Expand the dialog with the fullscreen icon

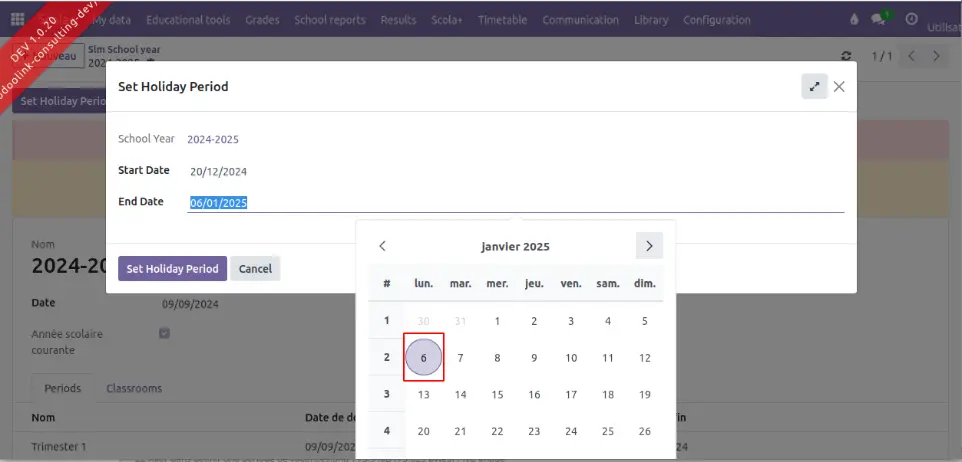[x=814, y=87]
